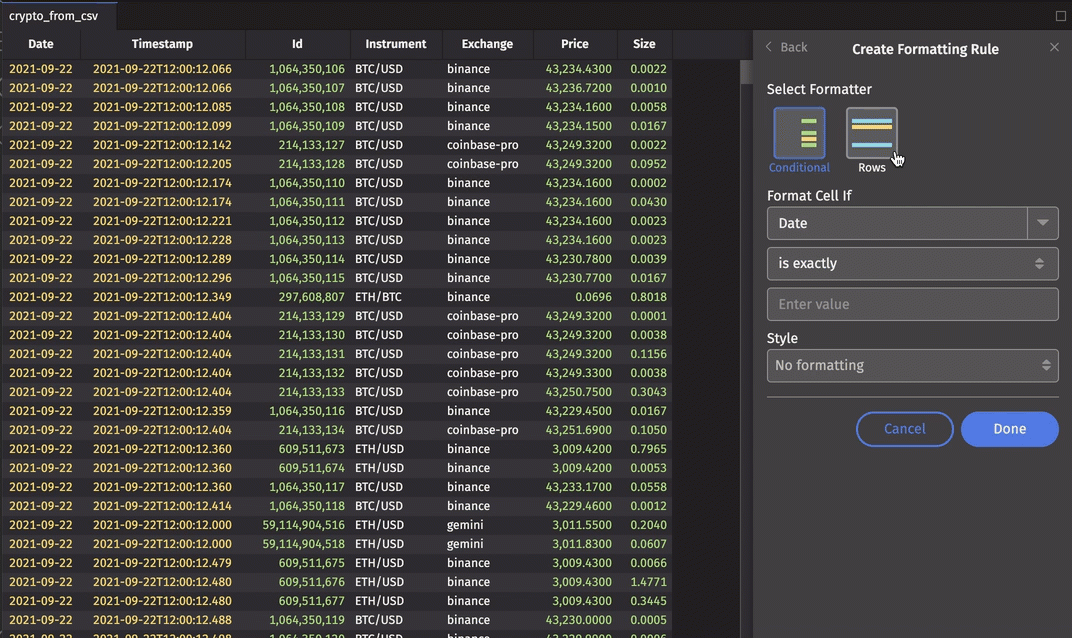Click the Price column header
1072x638 pixels.
coord(575,44)
